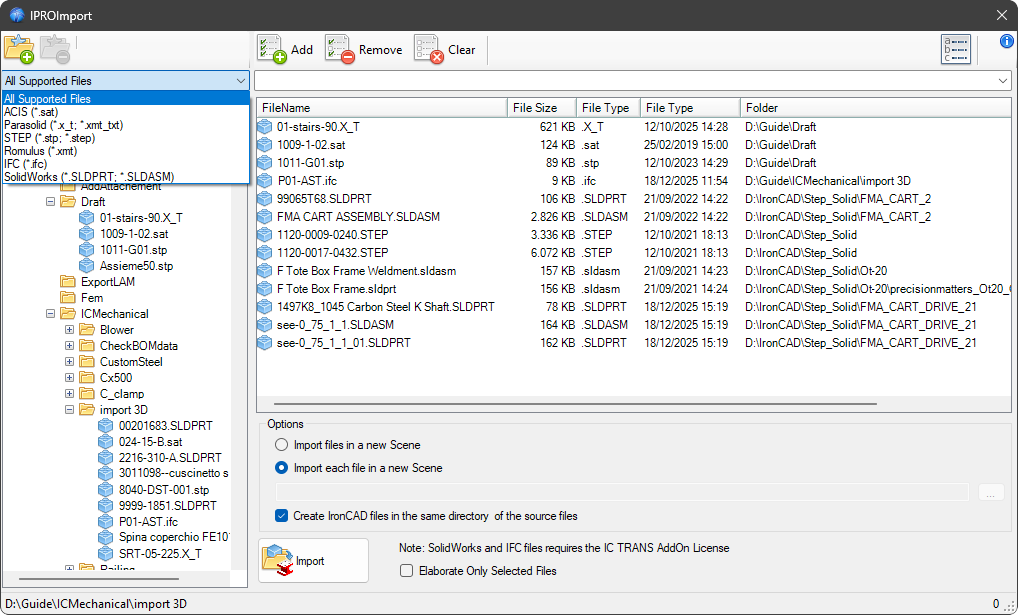This screenshot has height=615, width=1018.
Task: Sort list by File Size column header
Action: point(541,108)
